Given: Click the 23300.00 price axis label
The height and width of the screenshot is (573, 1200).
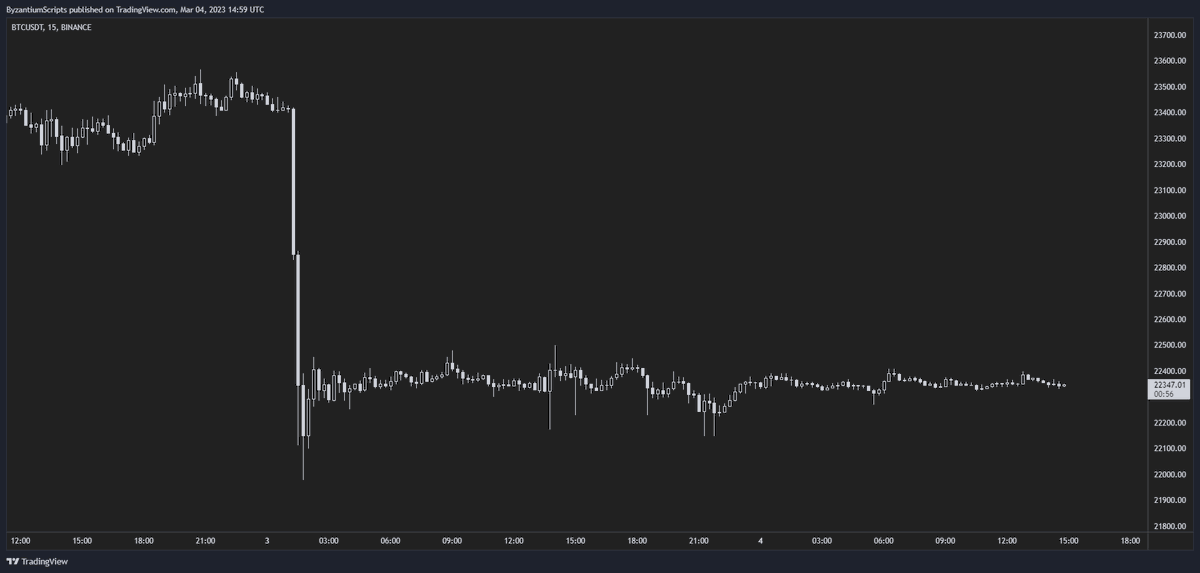Looking at the screenshot, I should [1170, 138].
